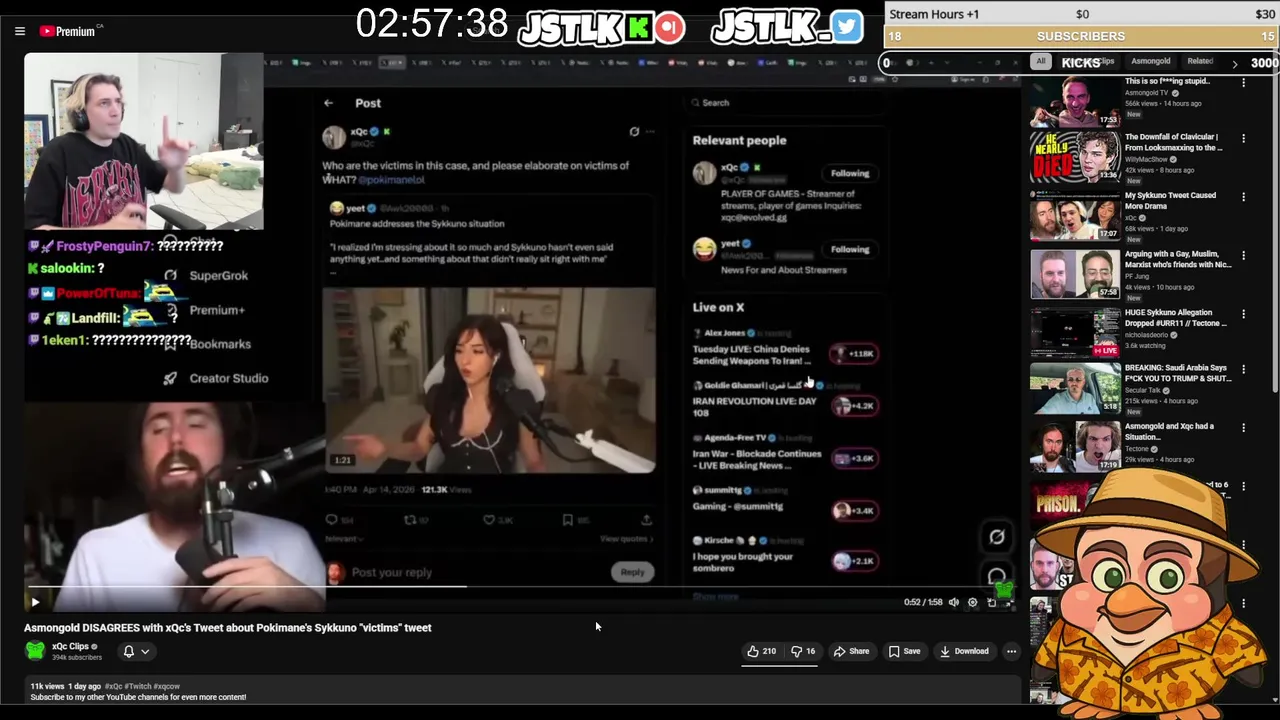Click the @pokimanelol mention link
This screenshot has width=1280, height=720.
click(391, 180)
